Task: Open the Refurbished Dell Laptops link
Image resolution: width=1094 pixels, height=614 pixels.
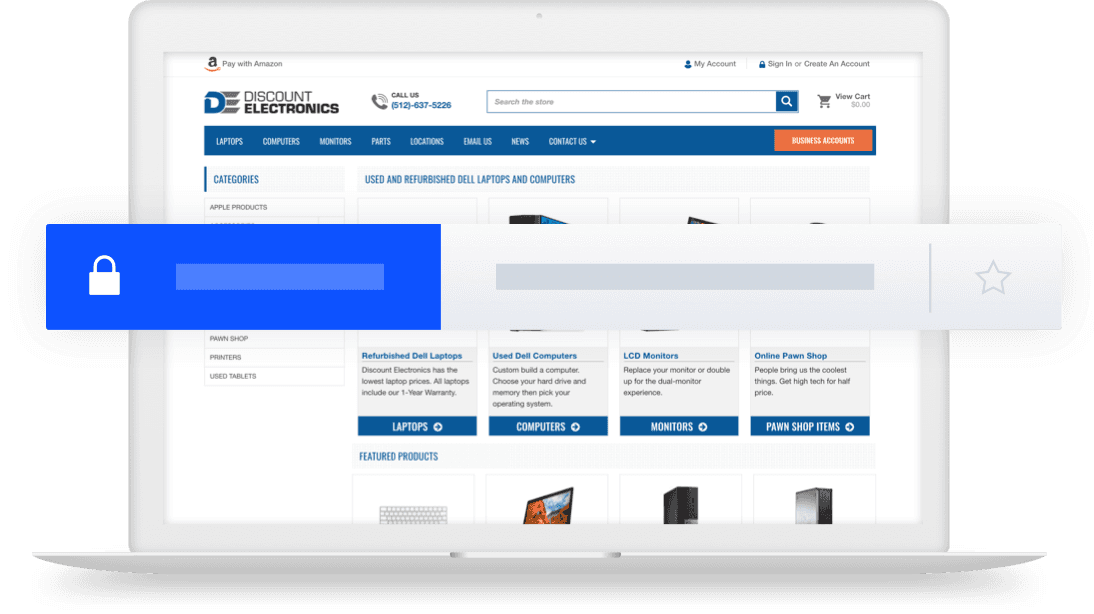Action: [412, 356]
